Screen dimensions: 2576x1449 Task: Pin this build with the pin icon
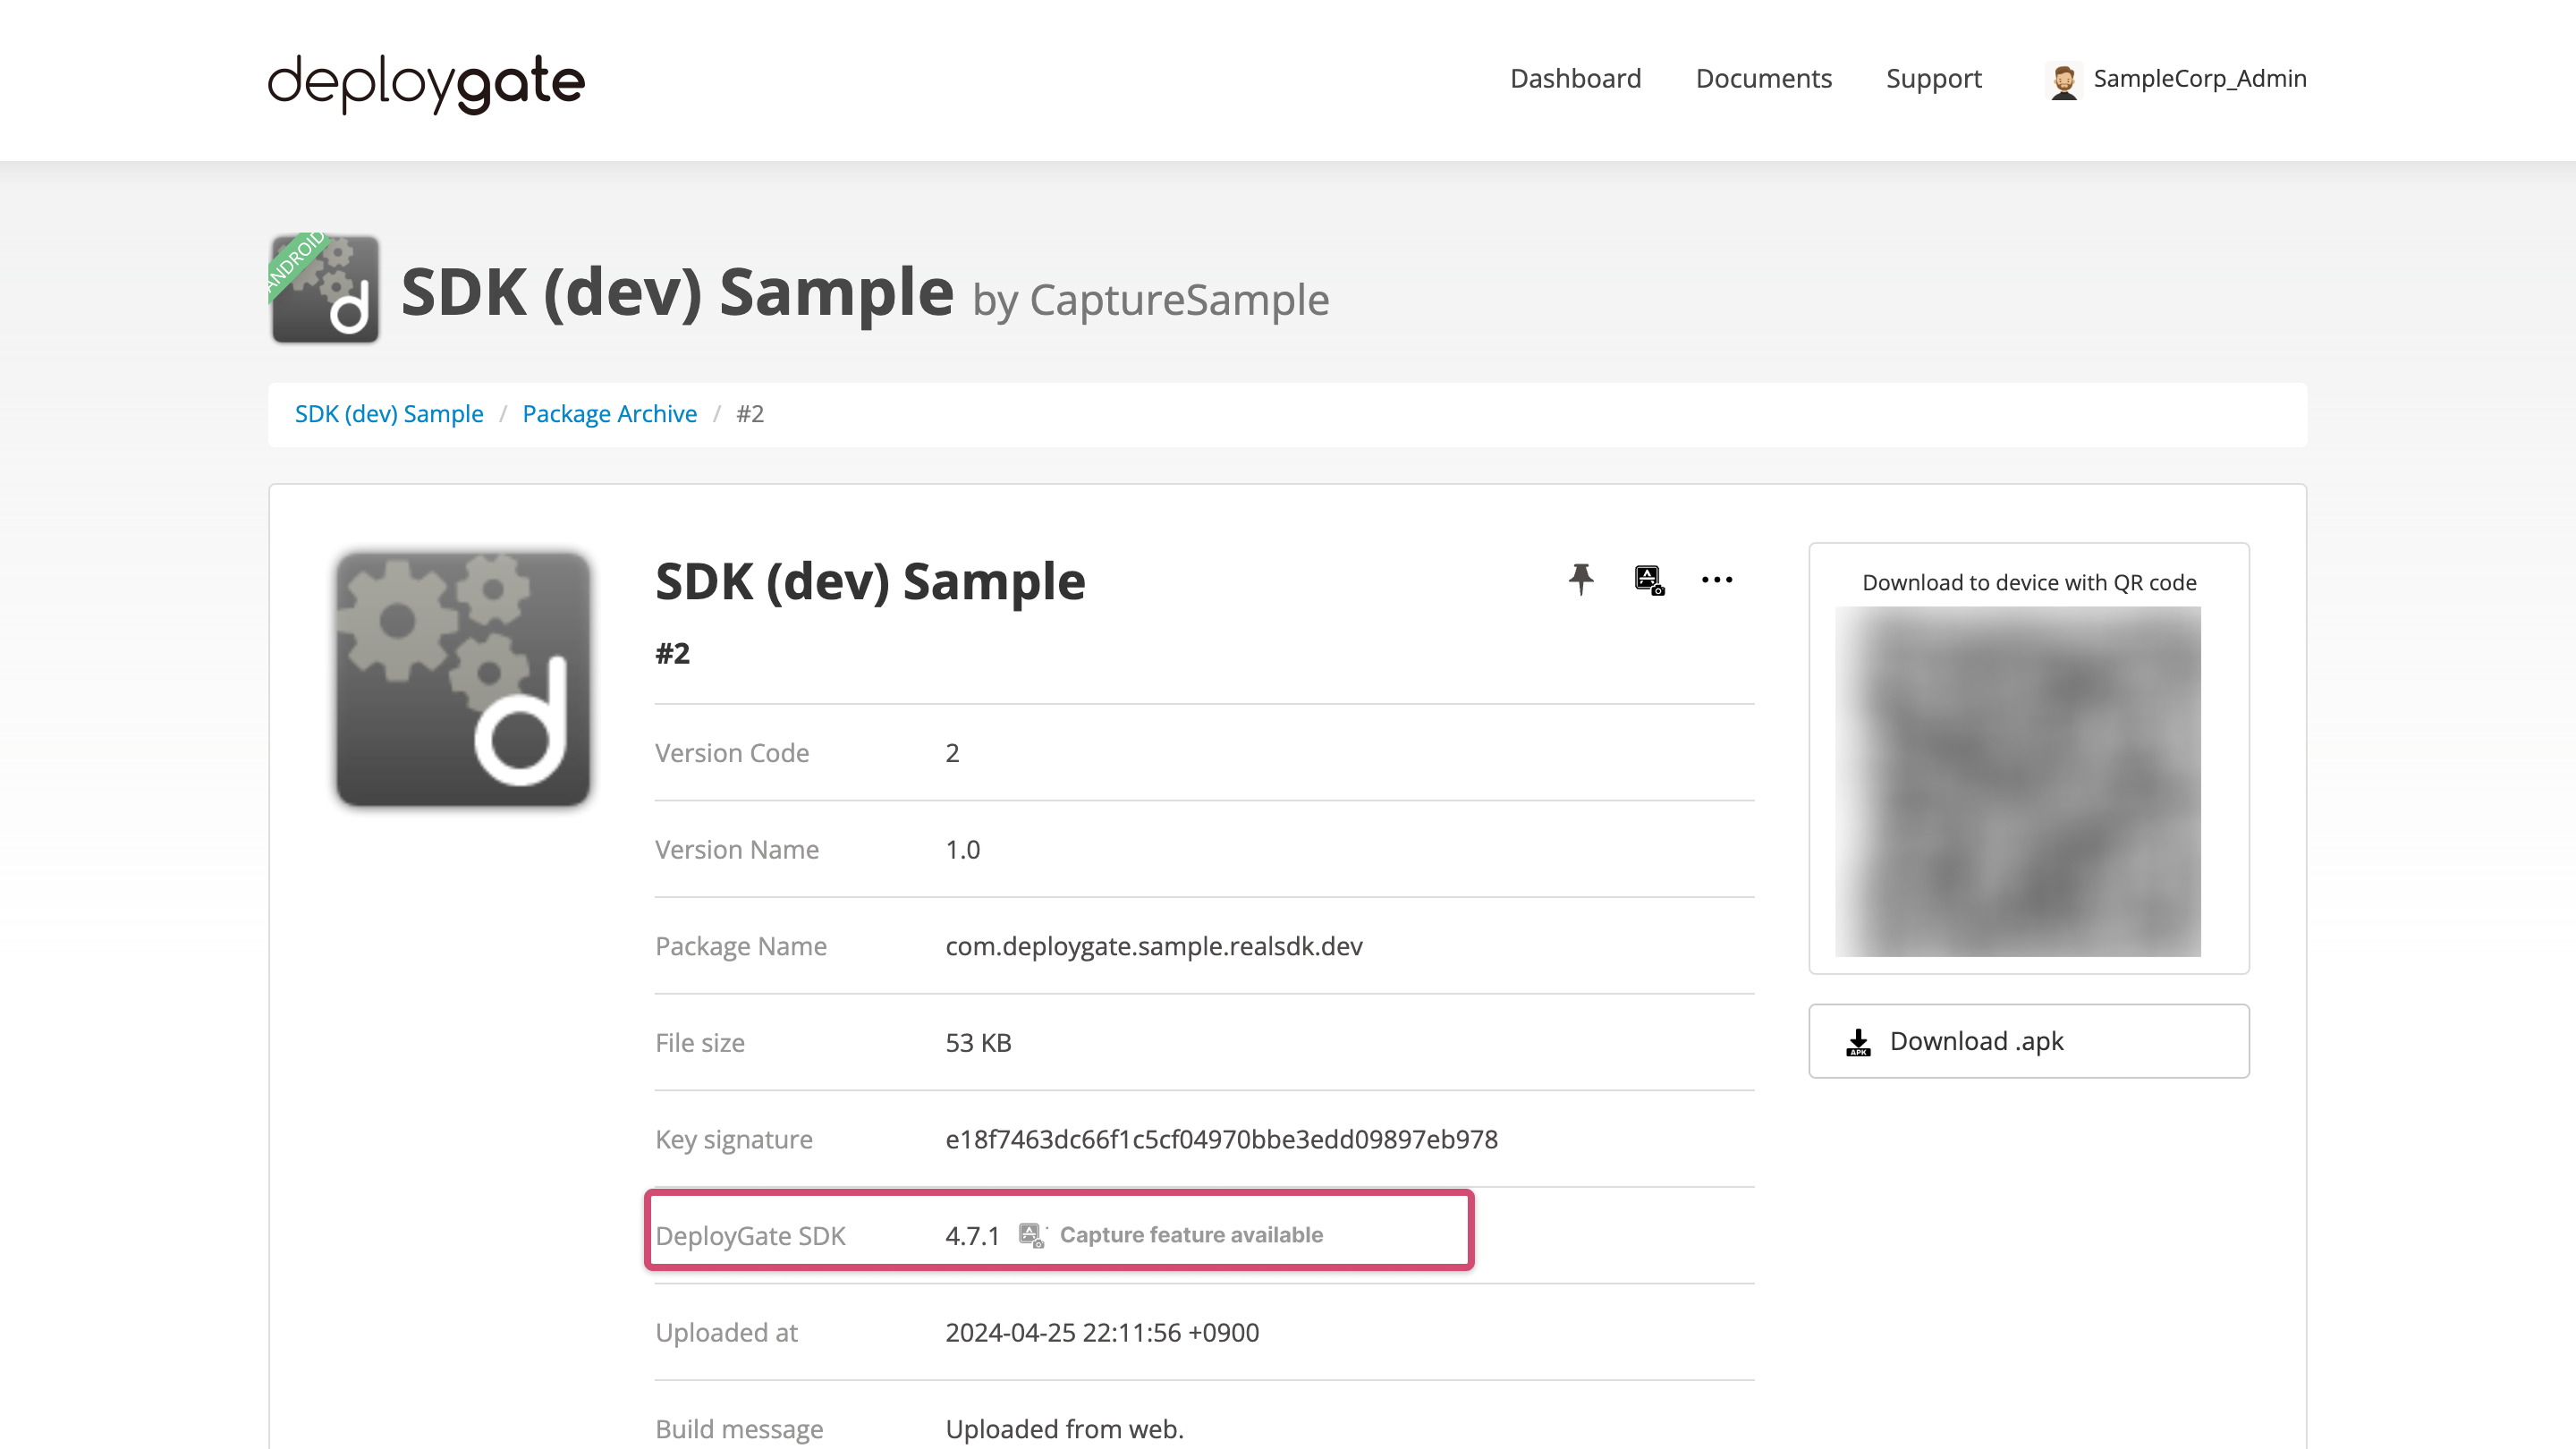(x=1582, y=580)
